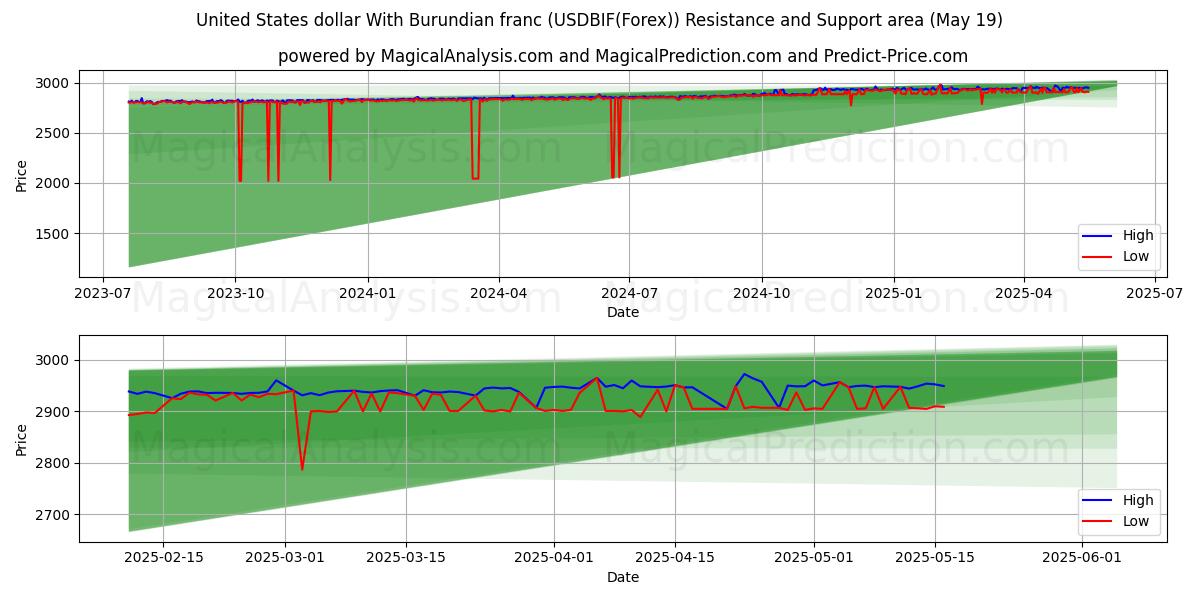Click the 2025-03-15 tick label on bottom chart
The image size is (1200, 600).
tap(407, 558)
